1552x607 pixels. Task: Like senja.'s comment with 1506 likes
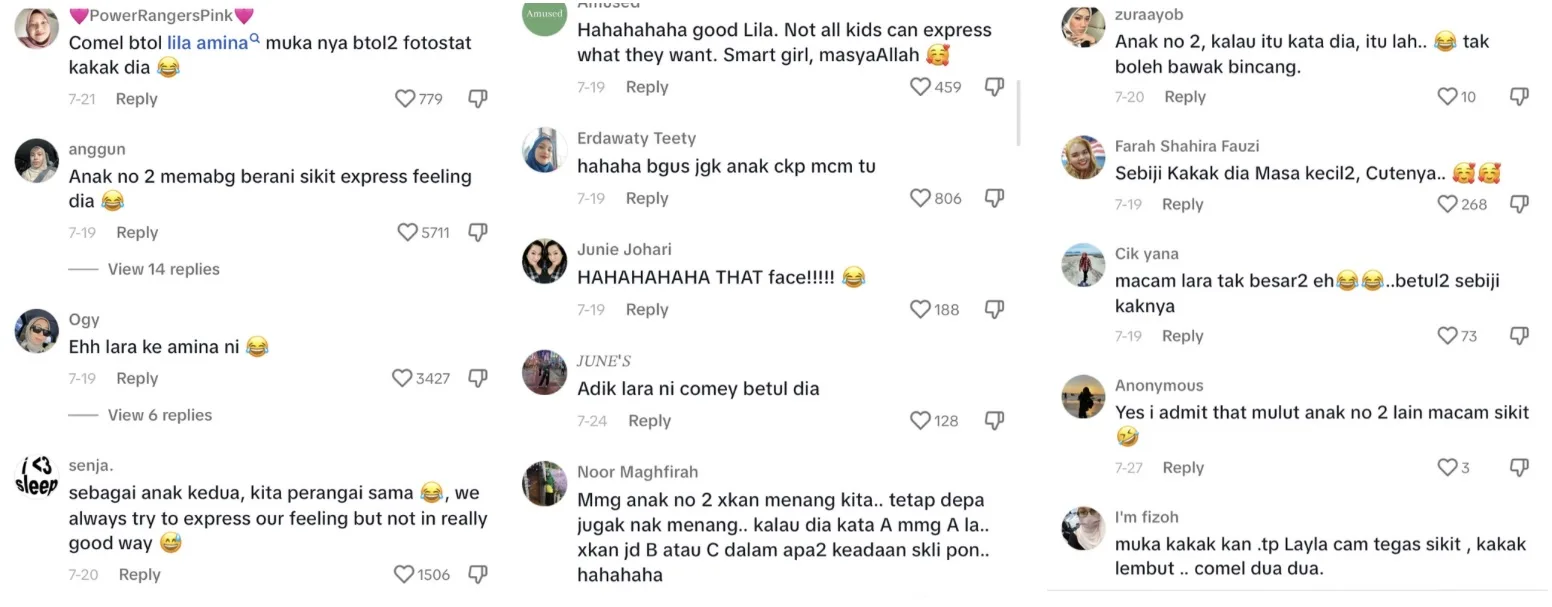tap(404, 574)
